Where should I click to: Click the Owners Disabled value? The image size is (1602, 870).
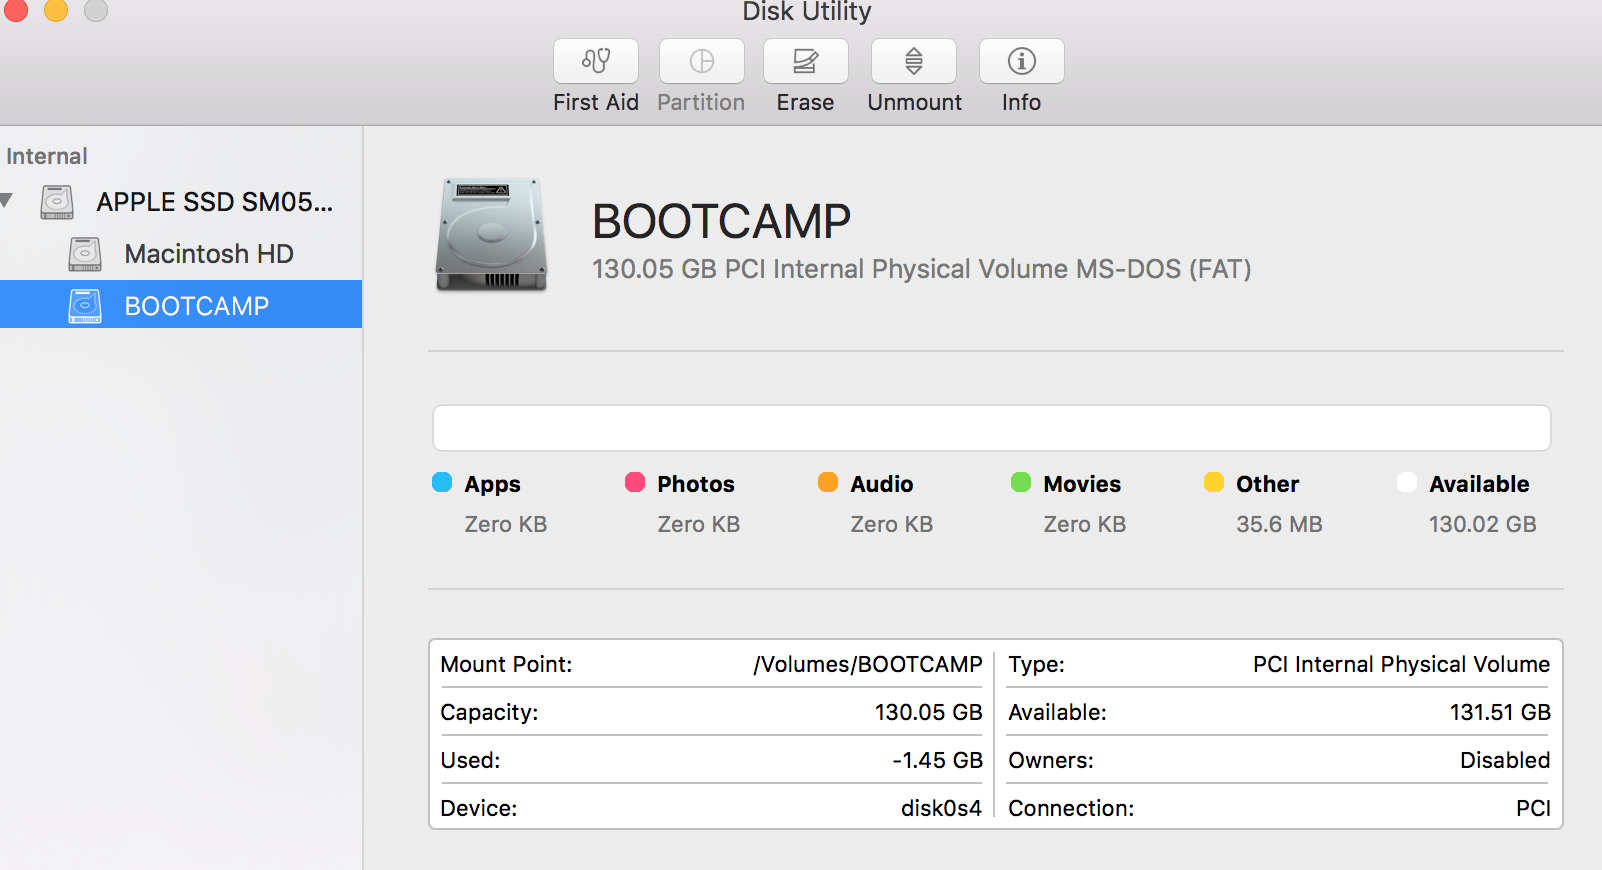coord(1505,760)
